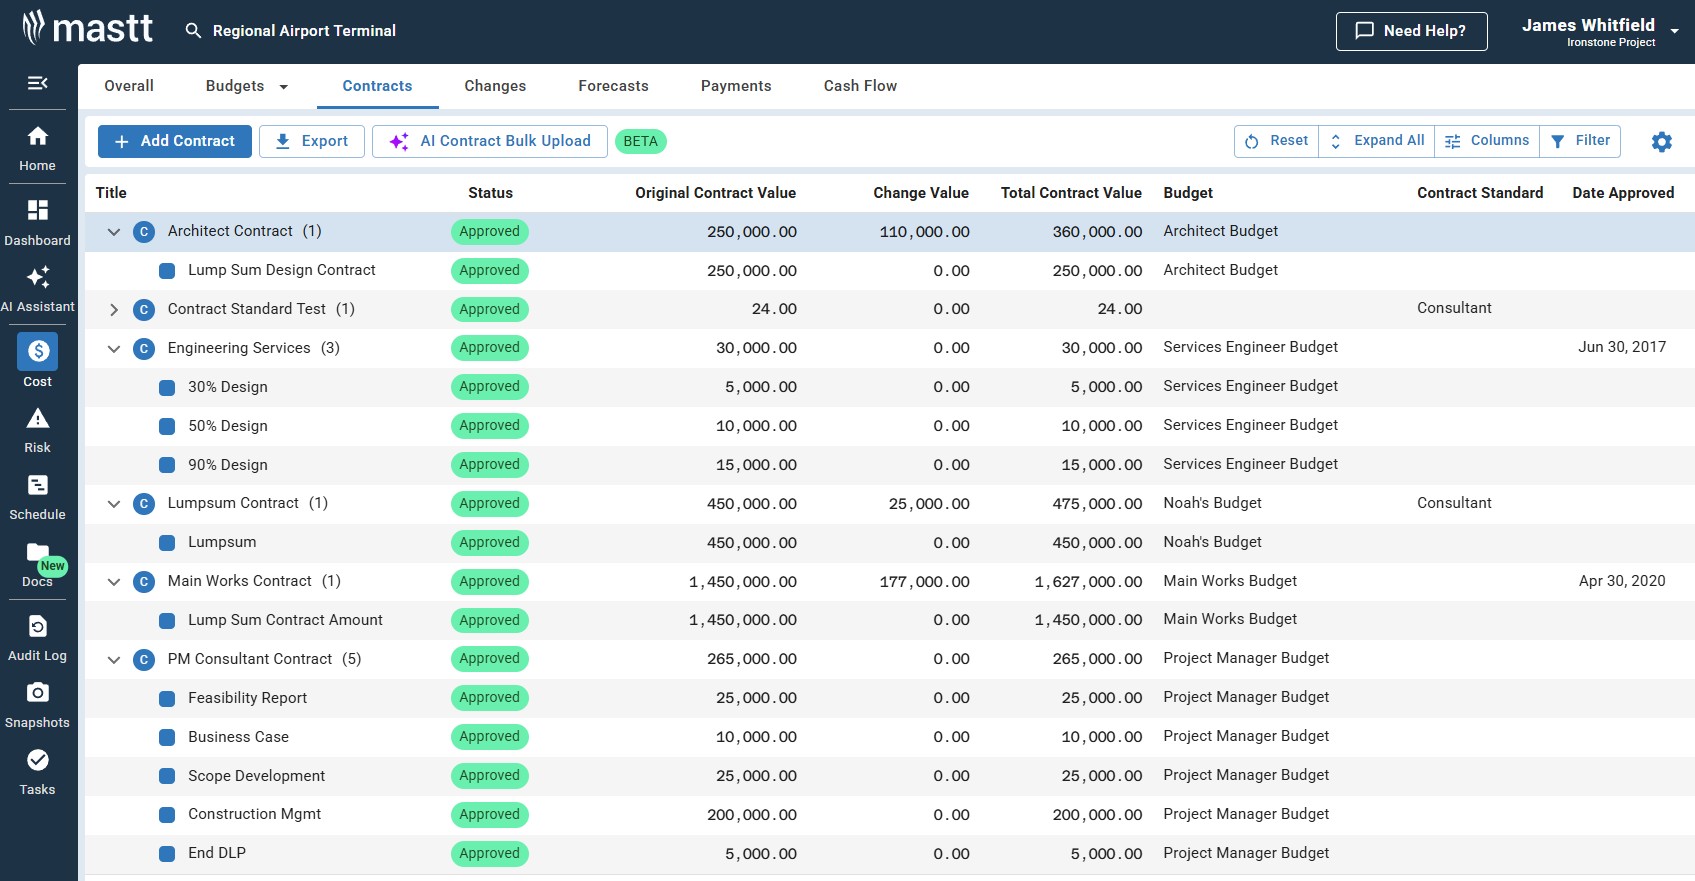The height and width of the screenshot is (881, 1695).
Task: Click the BETA badge
Action: 641,141
